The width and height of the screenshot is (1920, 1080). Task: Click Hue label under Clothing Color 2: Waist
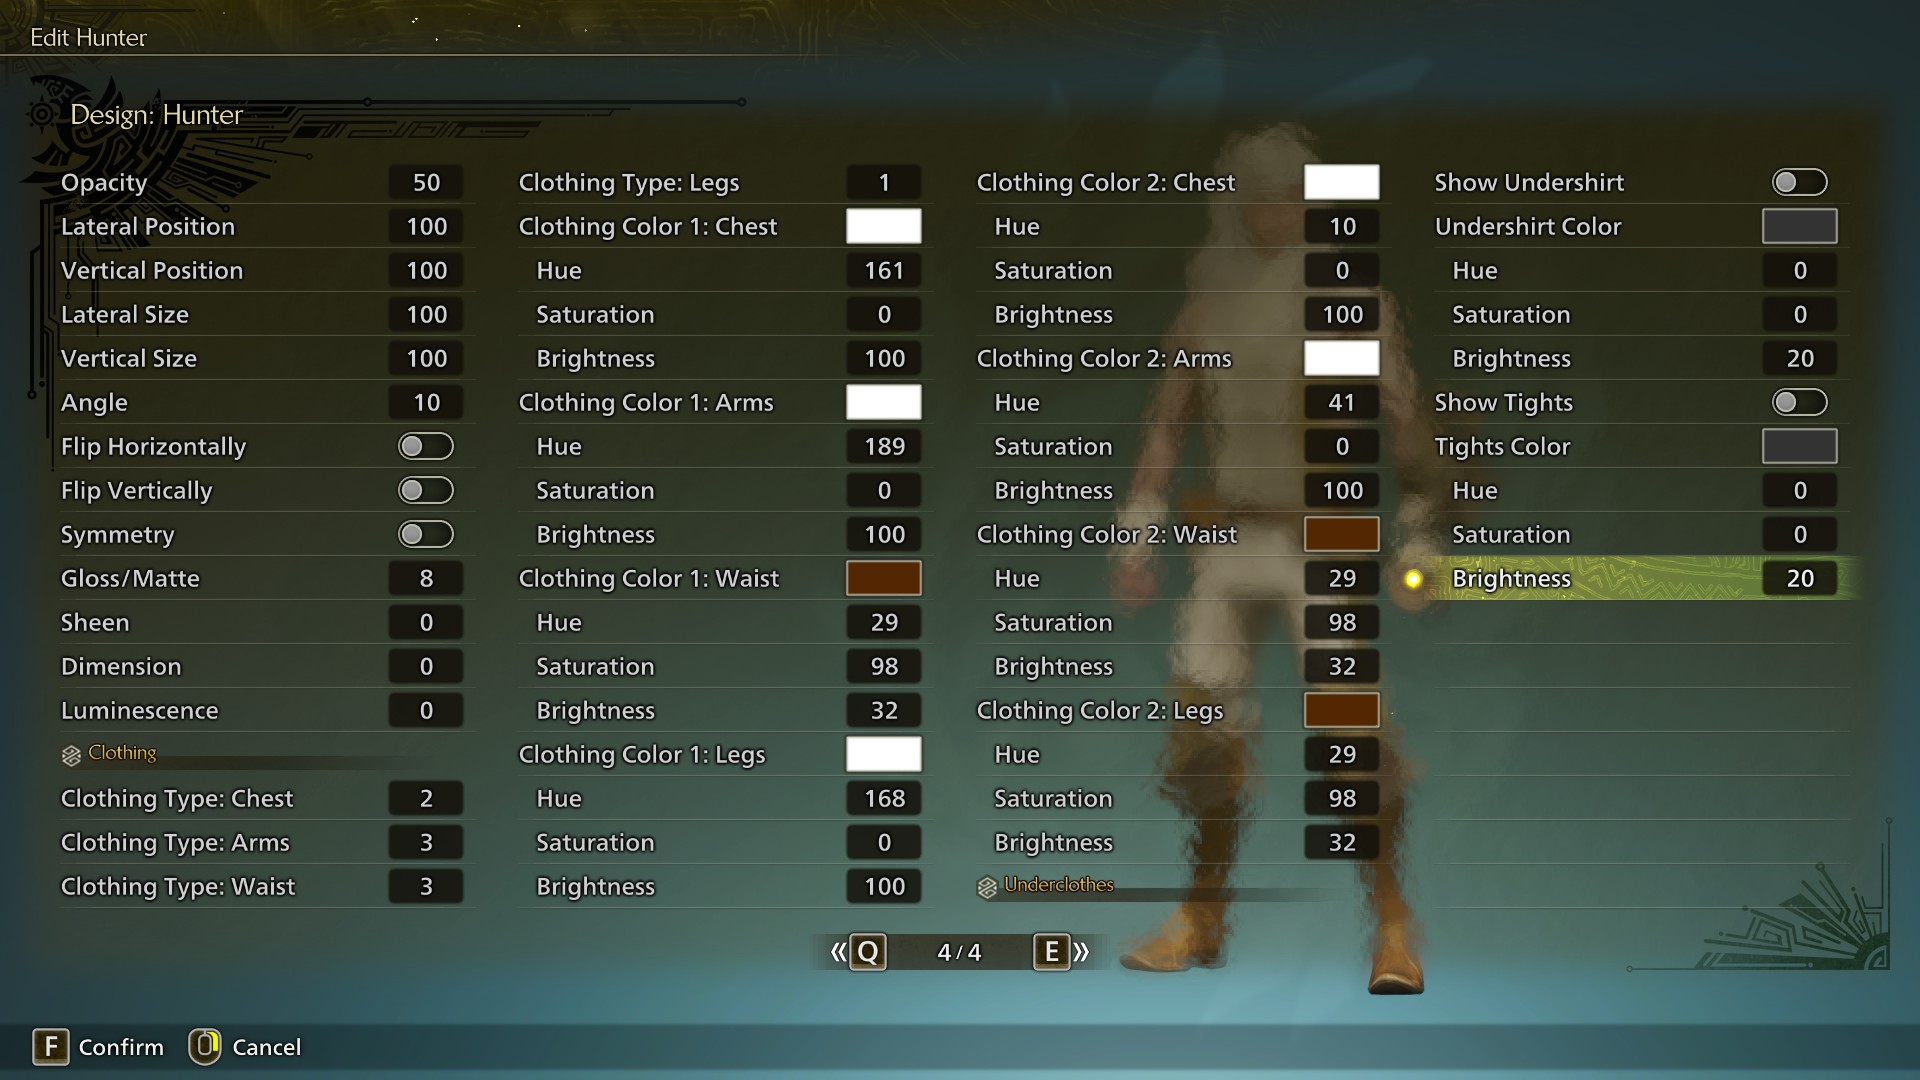pyautogui.click(x=1016, y=578)
